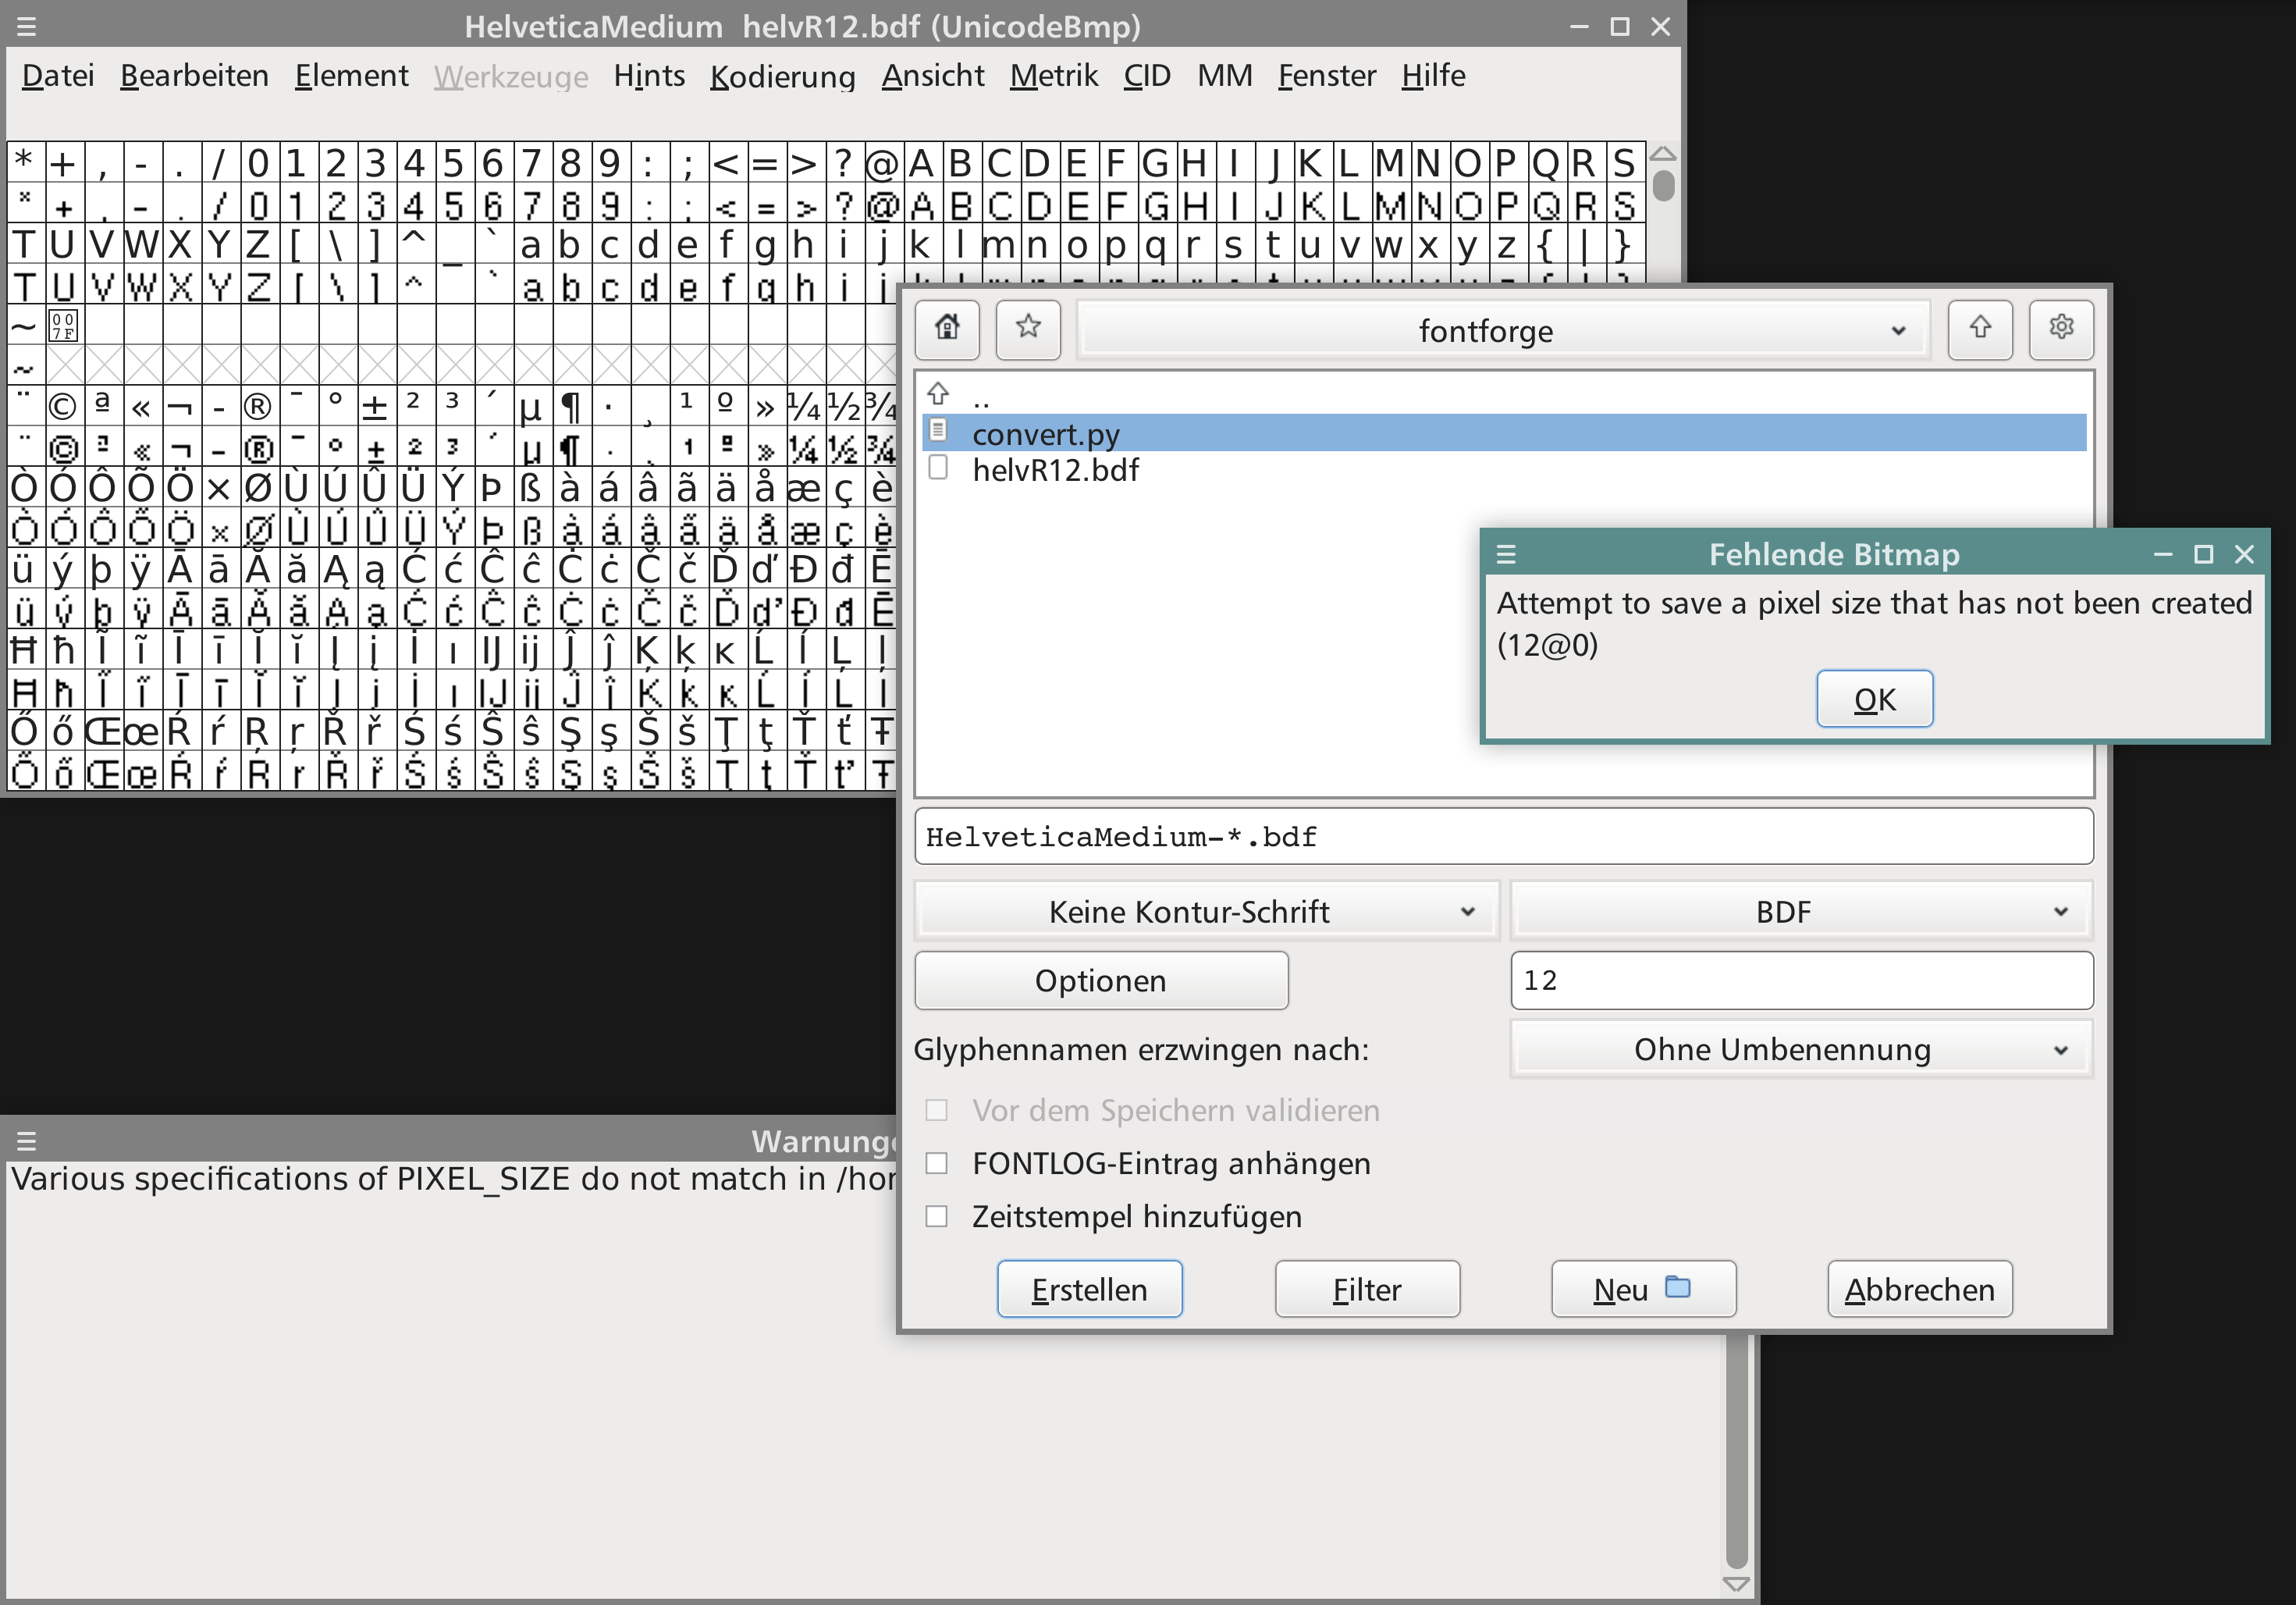Open the Fehlende Bitmap dialog hamburger menu
This screenshot has height=1605, width=2296.
(x=1506, y=555)
